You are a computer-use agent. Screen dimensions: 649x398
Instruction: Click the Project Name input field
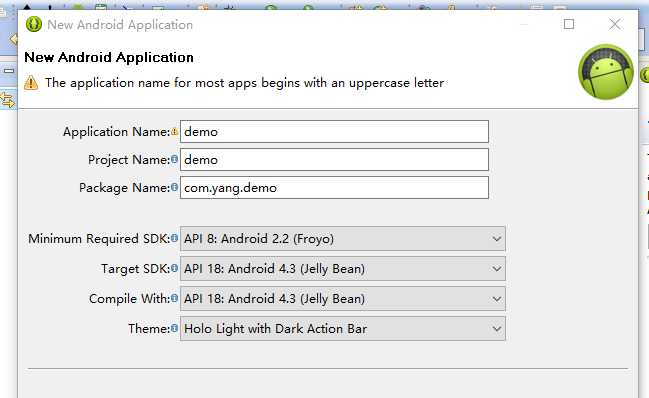tap(334, 160)
